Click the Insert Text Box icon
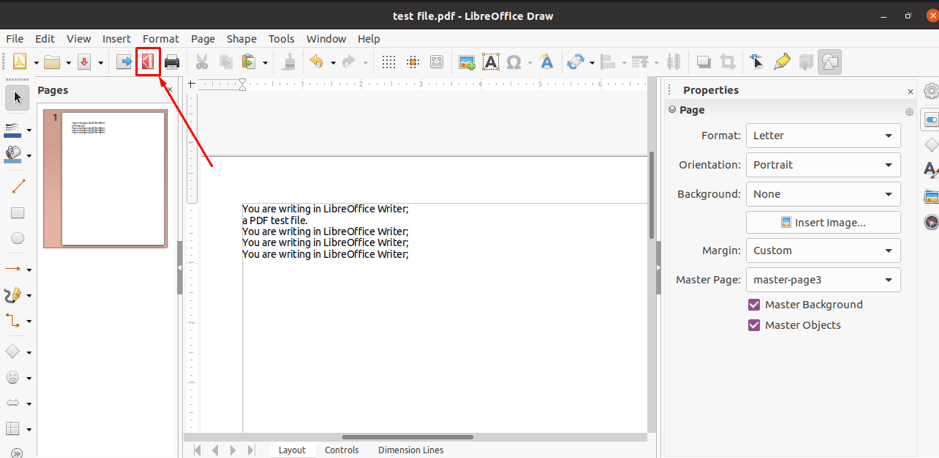 491,62
